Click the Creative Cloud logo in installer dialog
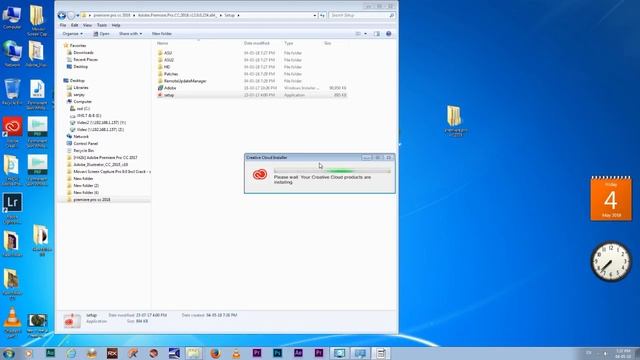The width and height of the screenshot is (640, 360). coord(260,175)
